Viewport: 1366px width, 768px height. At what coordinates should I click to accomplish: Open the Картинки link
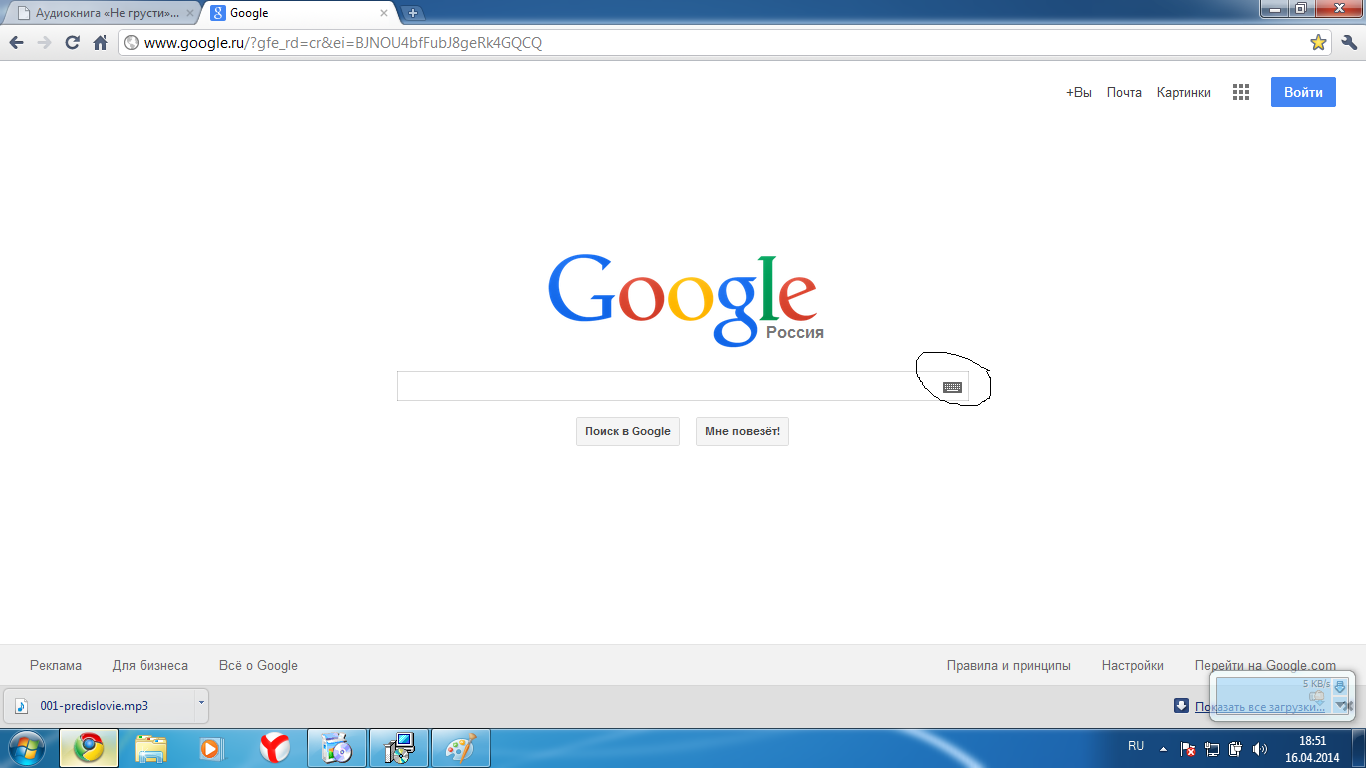point(1184,92)
